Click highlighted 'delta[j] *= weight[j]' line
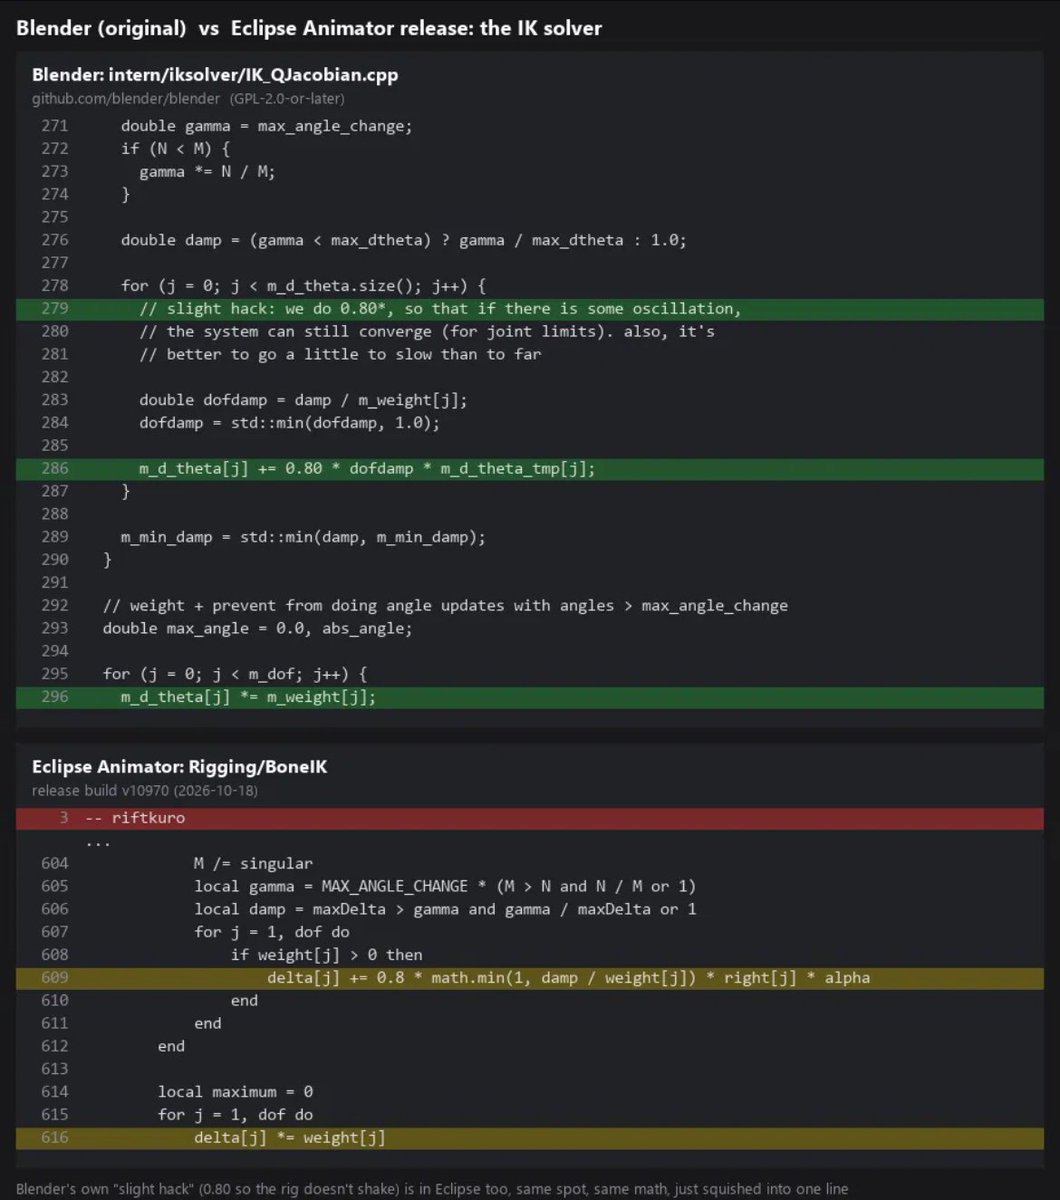Image resolution: width=1060 pixels, height=1200 pixels. click(530, 1138)
